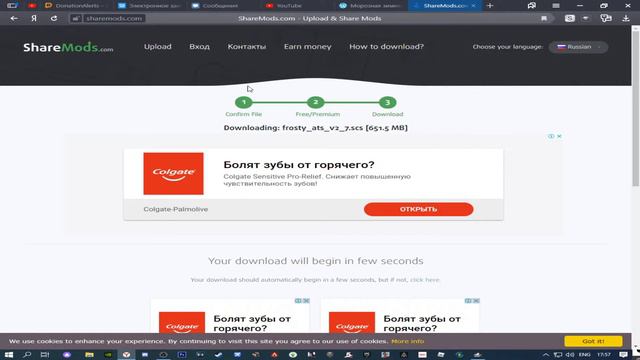Open Photoshop from the taskbar
Viewport: 640px width, 360px height.
pos(182,355)
